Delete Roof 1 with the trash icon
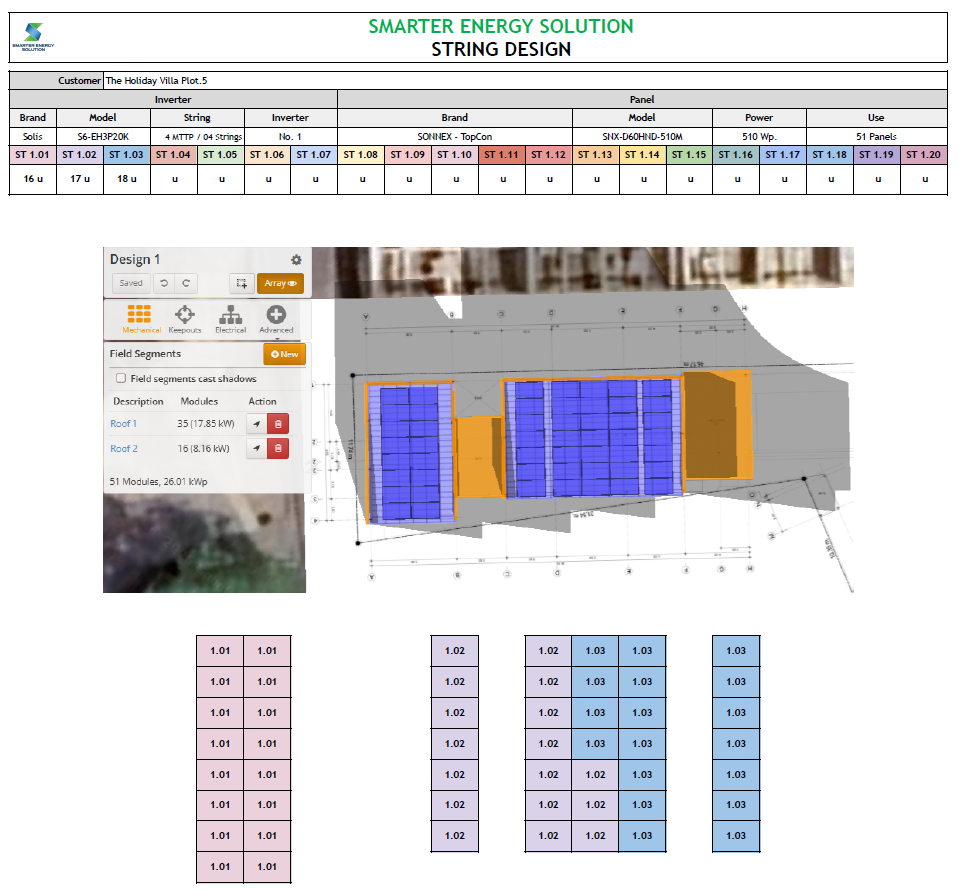Viewport: 960px width, 891px height. coord(278,424)
